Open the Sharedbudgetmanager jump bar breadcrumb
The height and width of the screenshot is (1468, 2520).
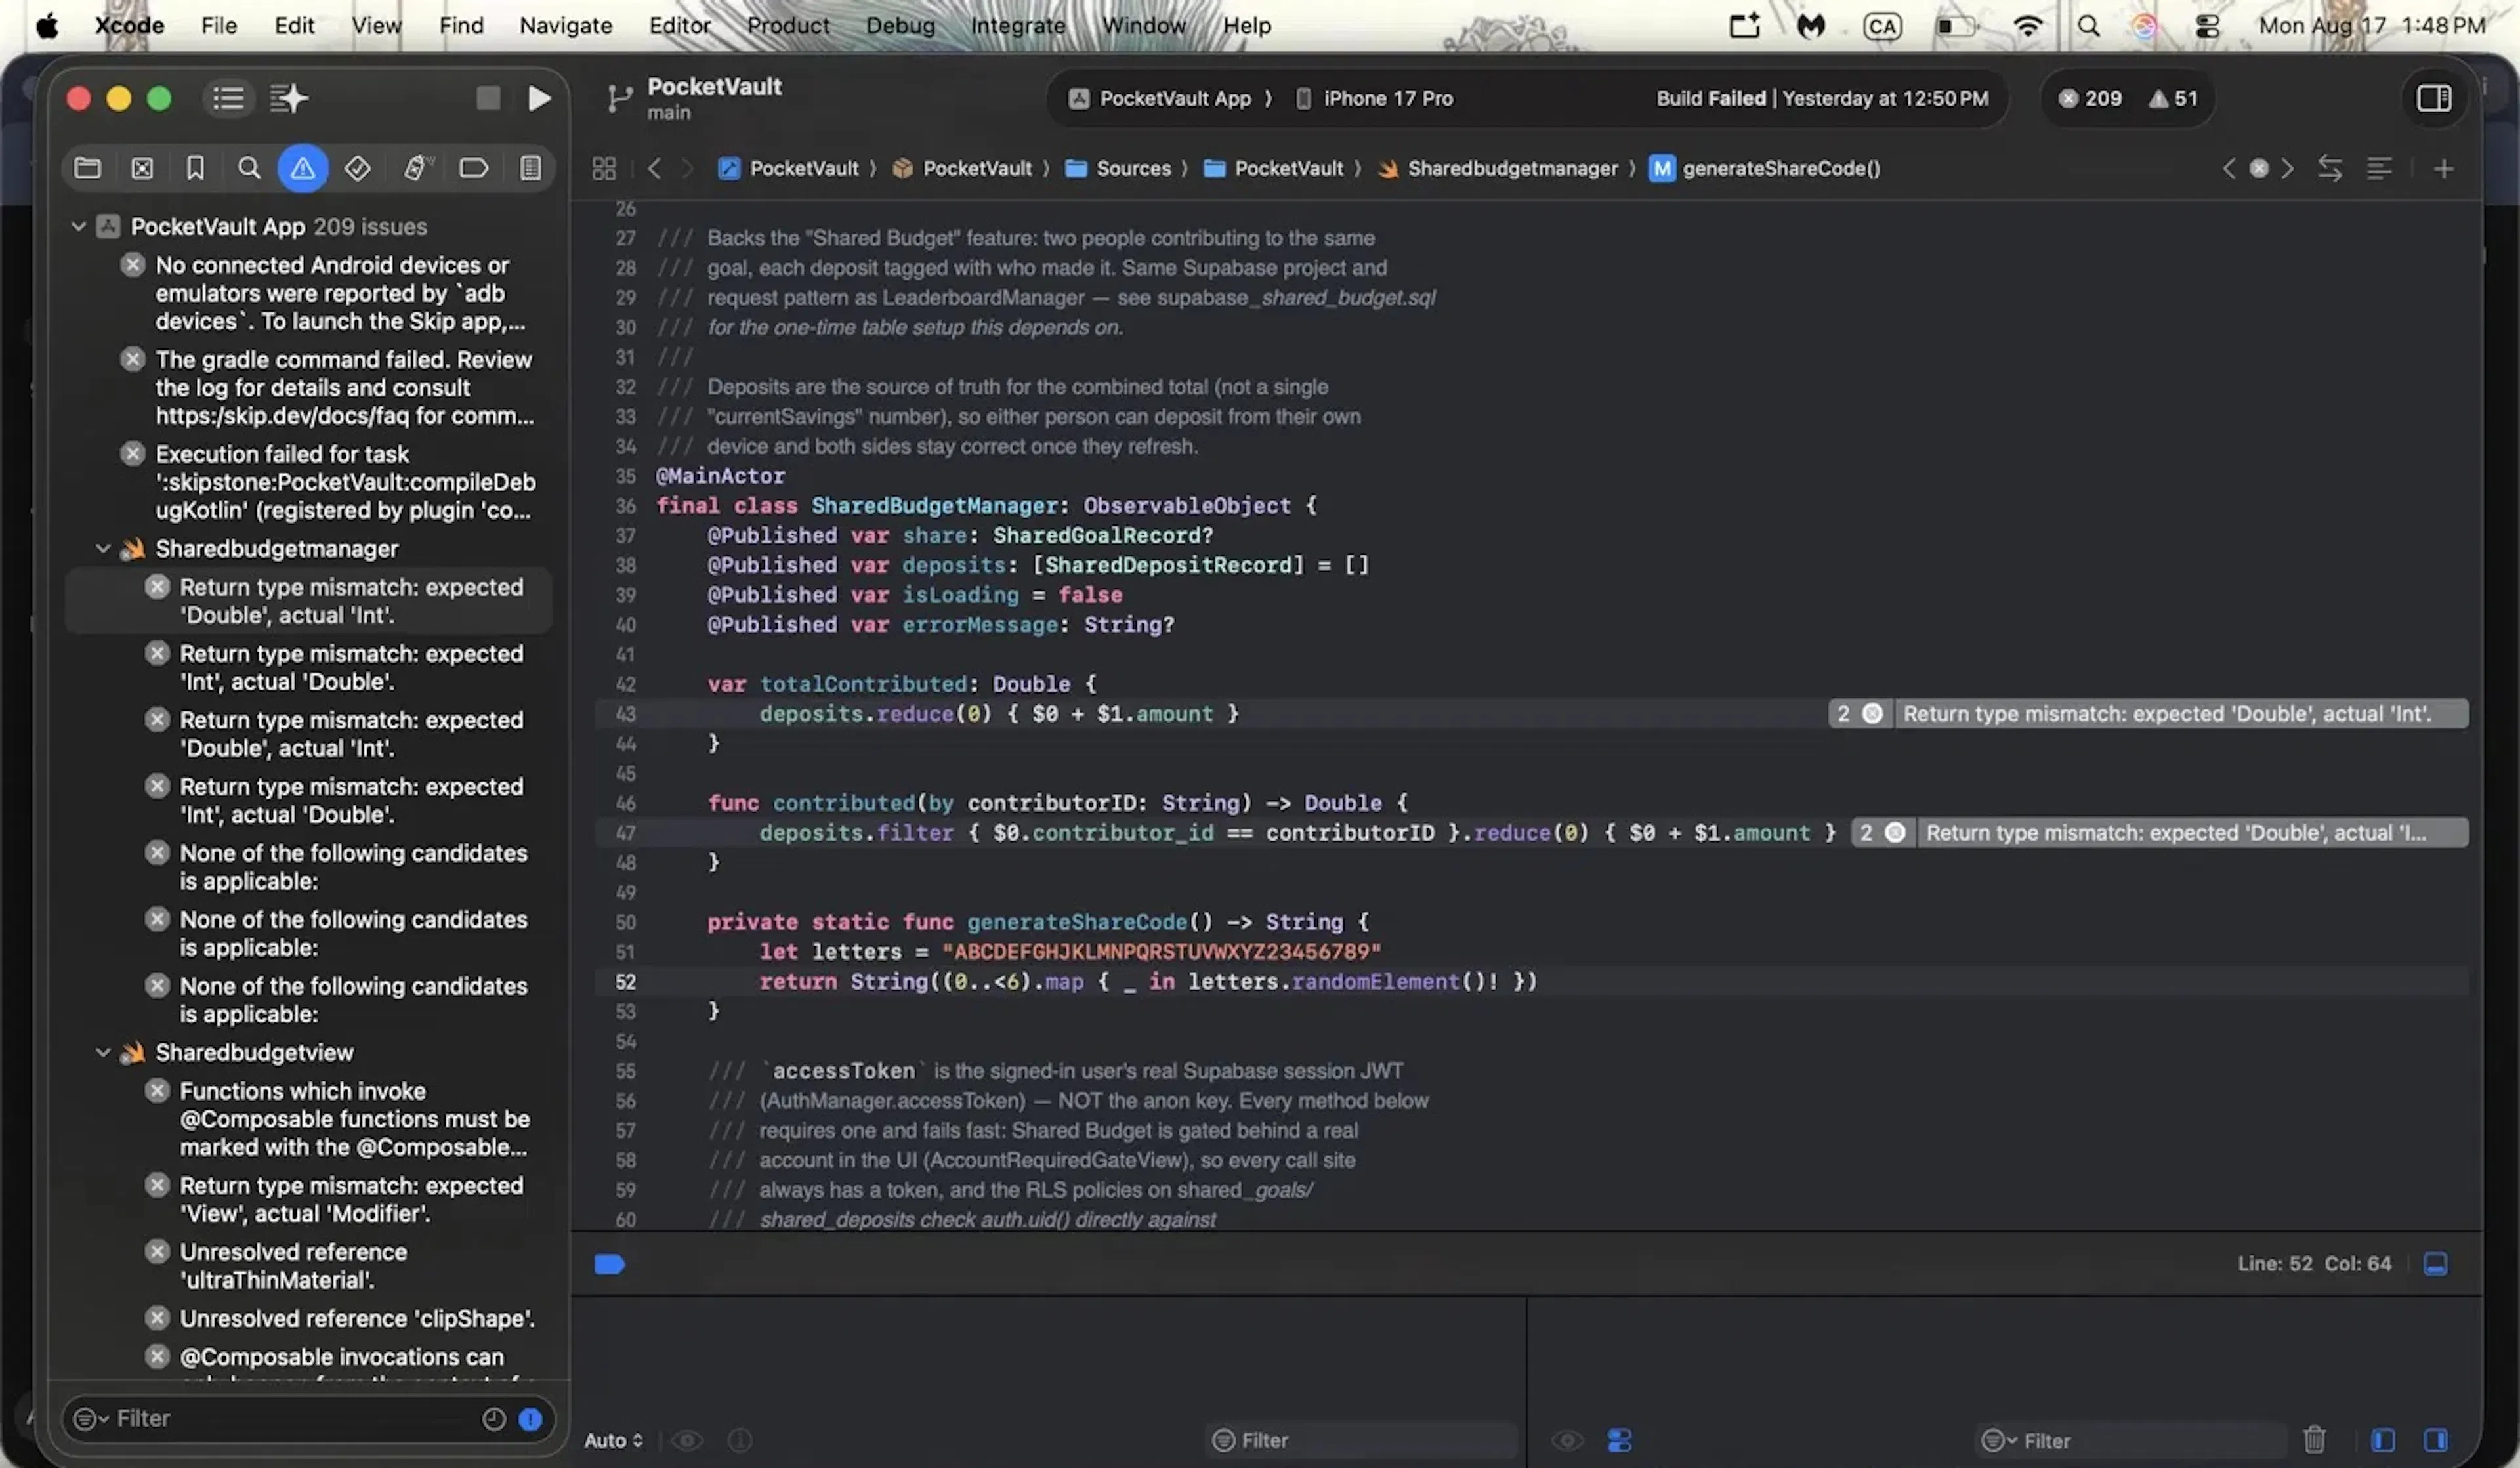click(x=1498, y=168)
